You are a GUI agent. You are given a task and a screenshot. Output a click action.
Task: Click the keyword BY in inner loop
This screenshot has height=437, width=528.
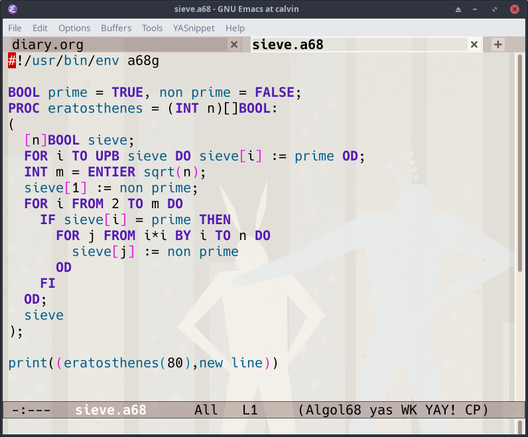[183, 236]
